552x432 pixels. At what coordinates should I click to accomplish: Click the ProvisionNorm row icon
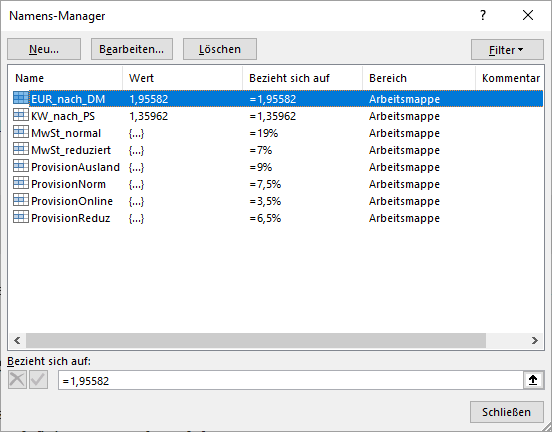click(21, 183)
